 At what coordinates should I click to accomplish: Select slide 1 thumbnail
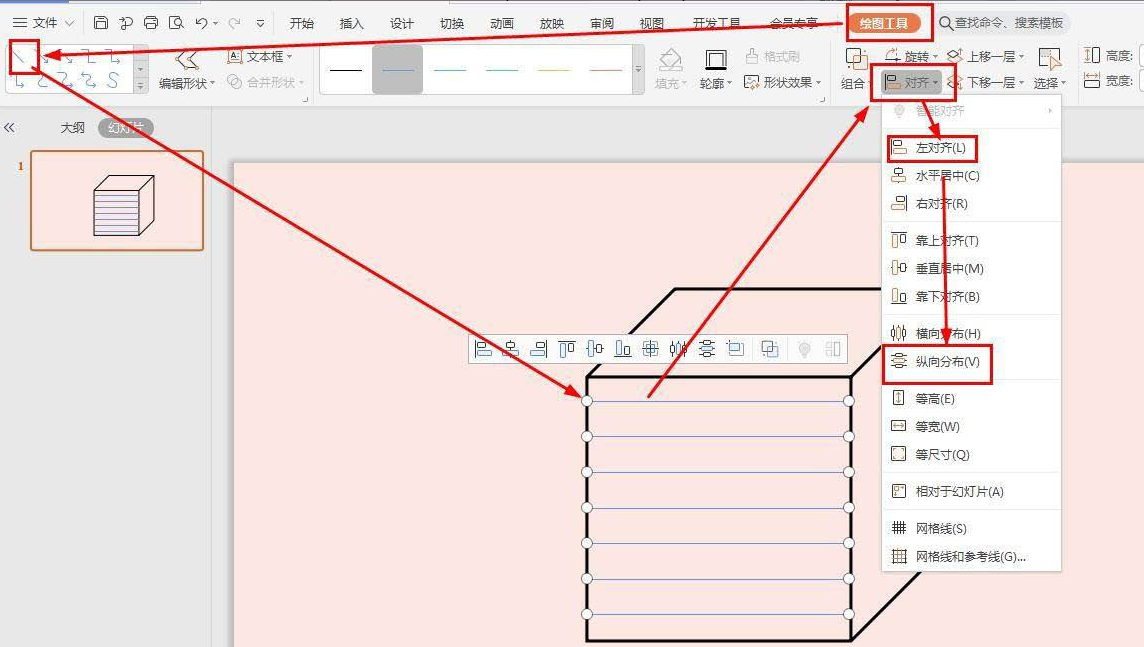[117, 201]
